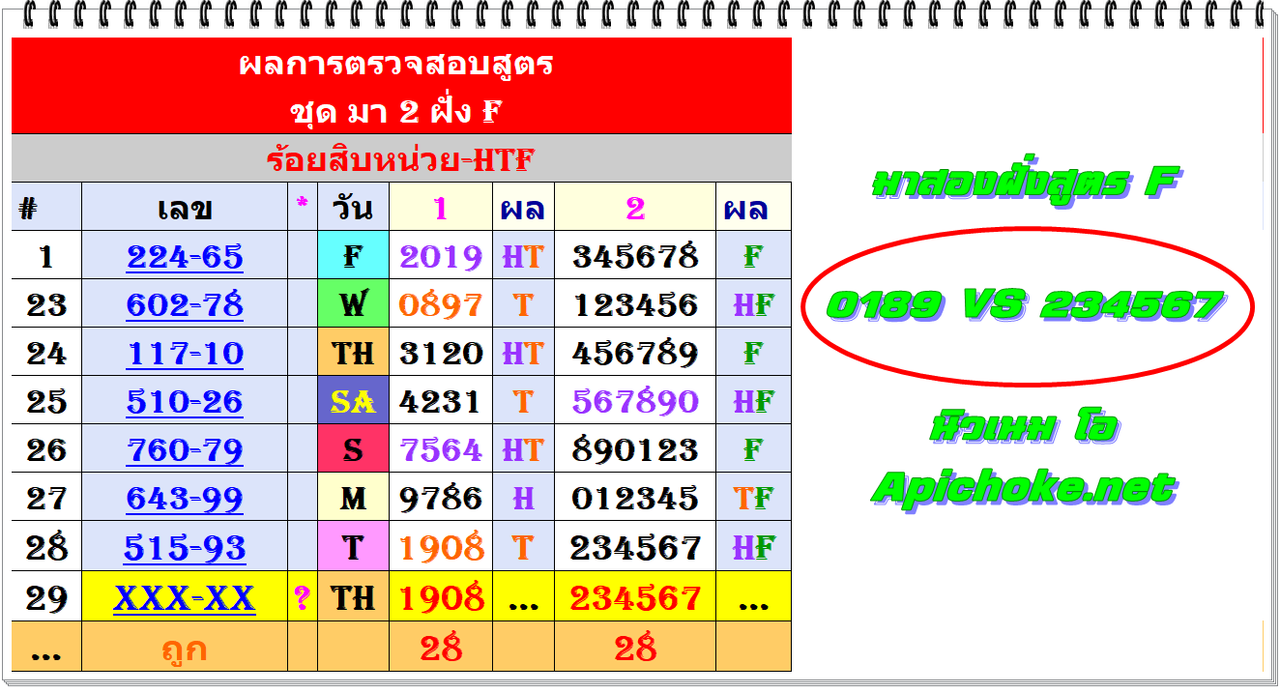The width and height of the screenshot is (1280, 688).
Task: Click the orange 1908 in row 28
Action: (441, 548)
